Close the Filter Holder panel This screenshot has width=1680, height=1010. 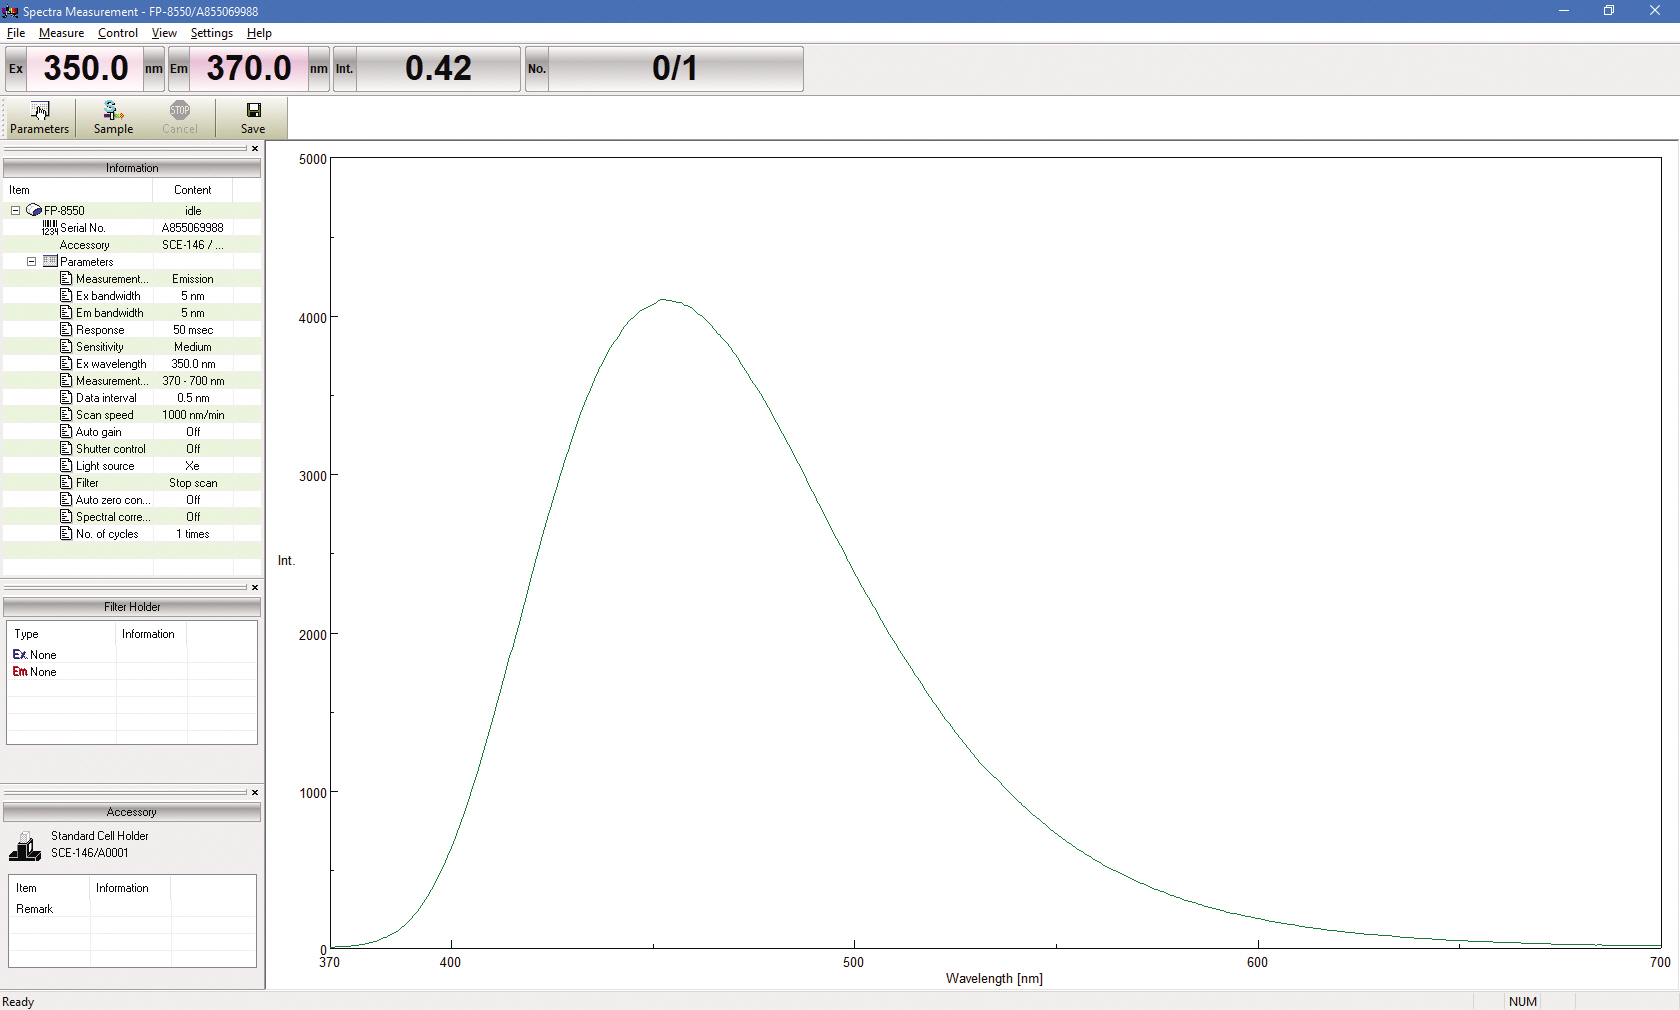coord(255,588)
